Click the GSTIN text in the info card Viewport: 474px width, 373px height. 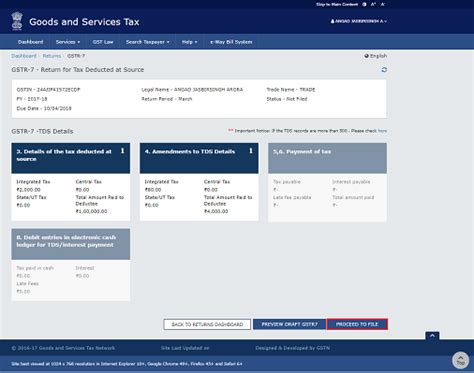pos(48,90)
